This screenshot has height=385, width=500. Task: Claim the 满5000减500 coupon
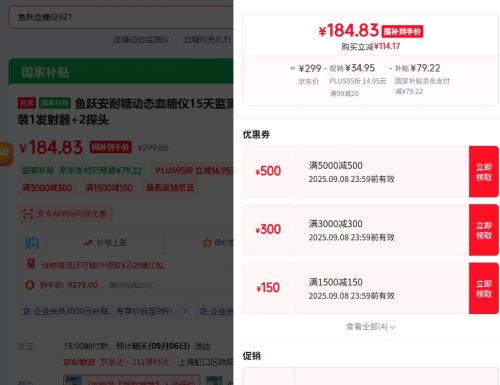484,172
